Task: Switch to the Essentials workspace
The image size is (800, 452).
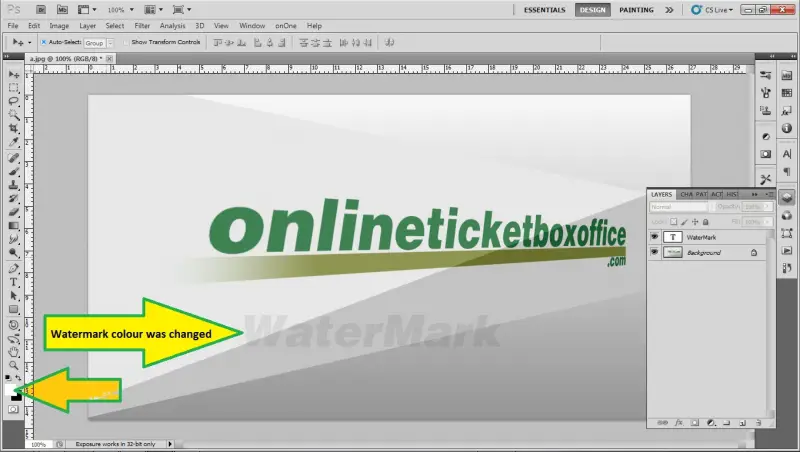Action: click(x=544, y=10)
